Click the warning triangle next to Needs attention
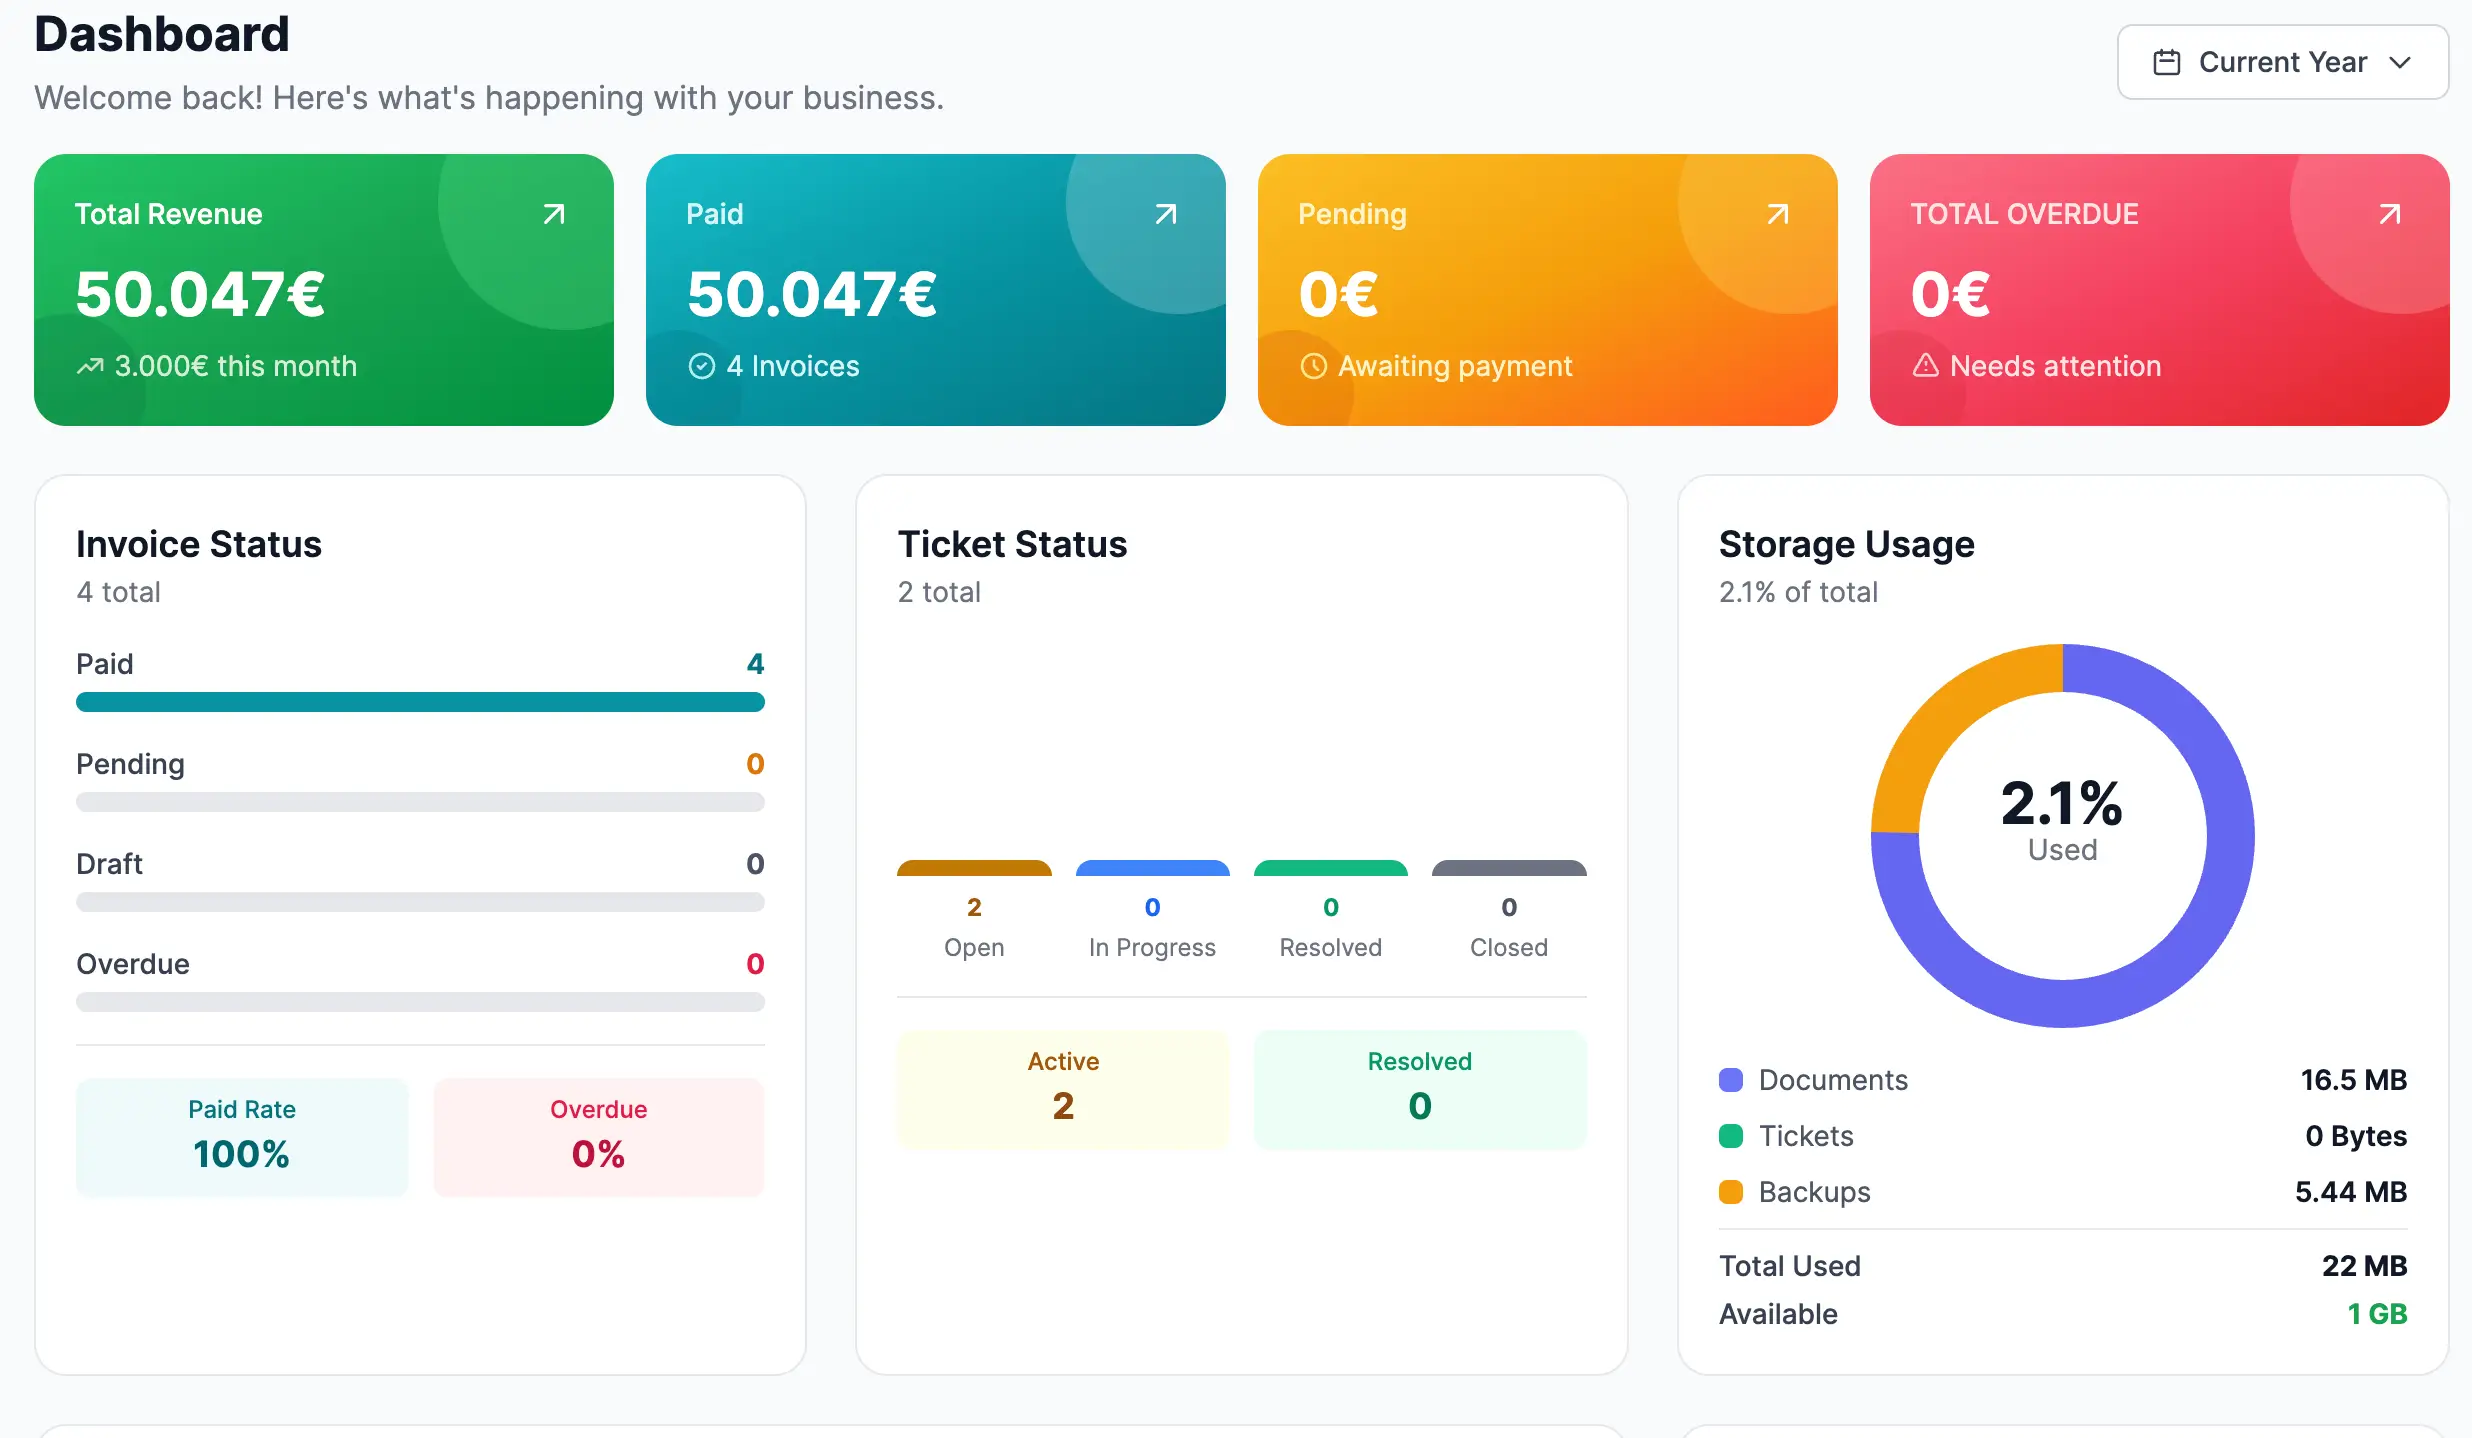 [x=1925, y=366]
